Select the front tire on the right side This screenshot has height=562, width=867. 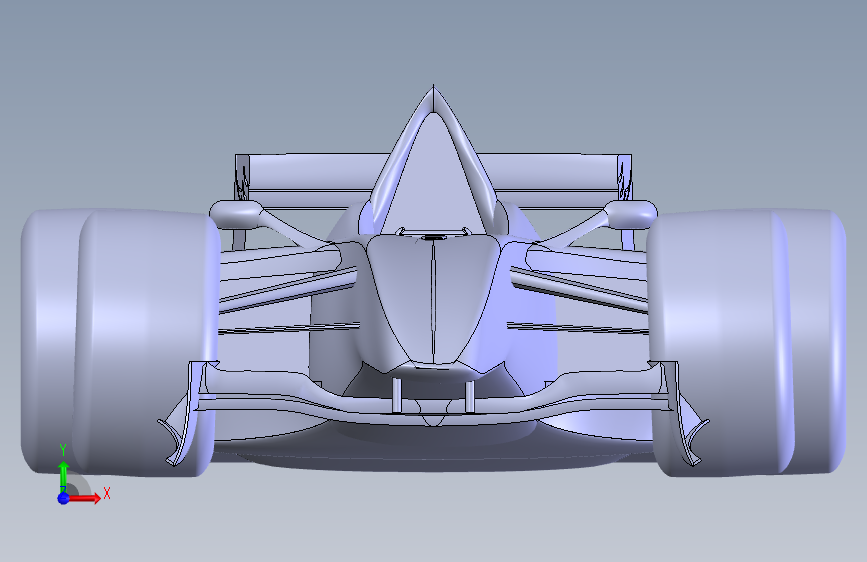(719, 343)
